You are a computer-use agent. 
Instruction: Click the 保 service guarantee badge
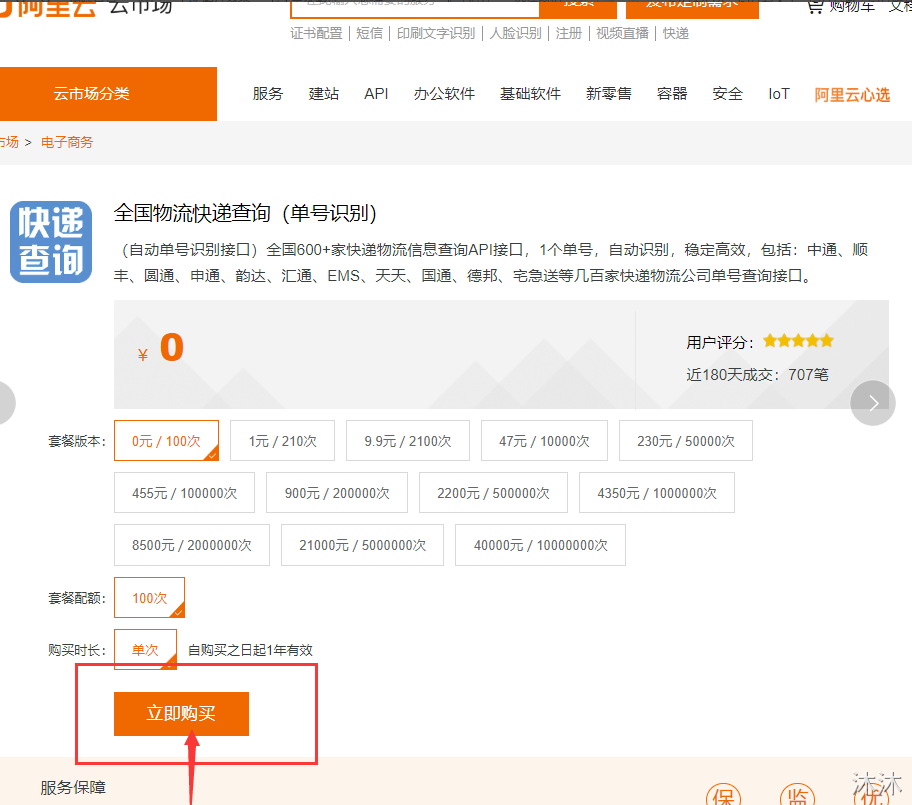[723, 795]
